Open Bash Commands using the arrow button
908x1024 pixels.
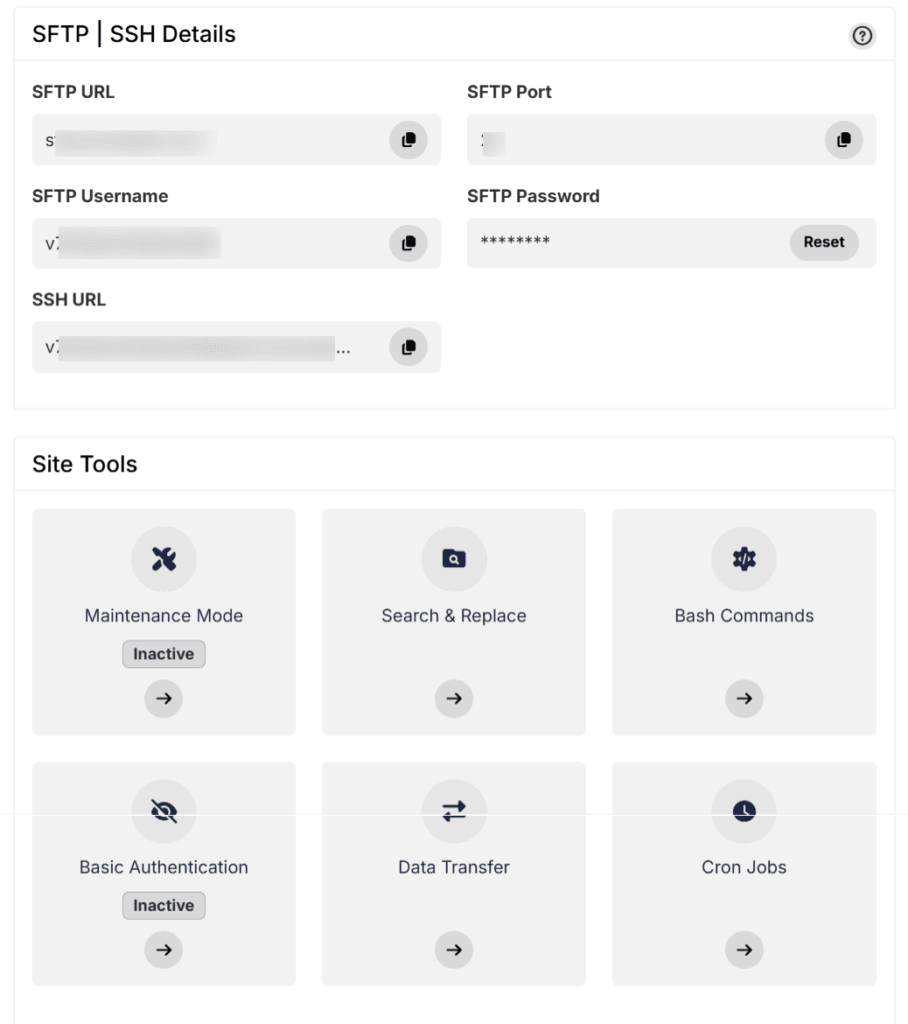point(743,698)
